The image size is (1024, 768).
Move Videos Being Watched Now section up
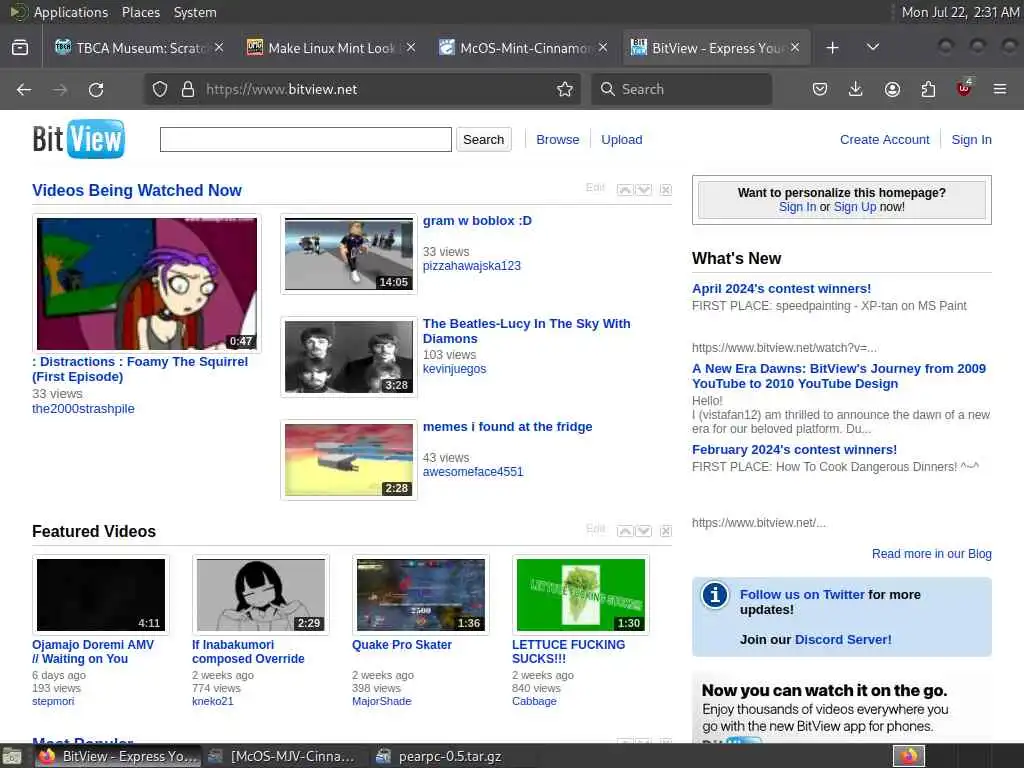click(x=625, y=190)
